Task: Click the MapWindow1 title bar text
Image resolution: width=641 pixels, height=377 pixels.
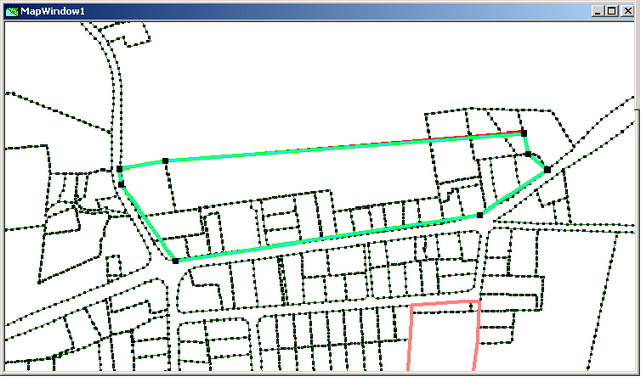Action: [x=52, y=11]
